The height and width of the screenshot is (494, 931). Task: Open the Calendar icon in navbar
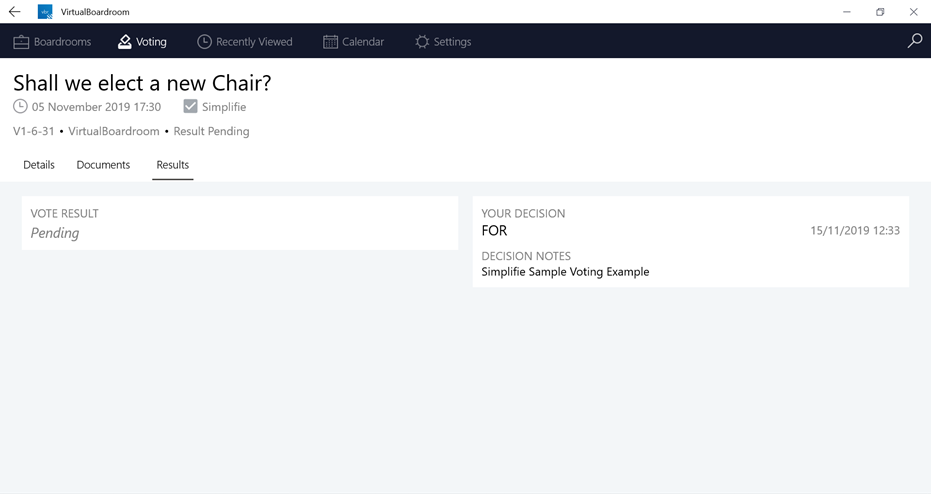point(330,42)
